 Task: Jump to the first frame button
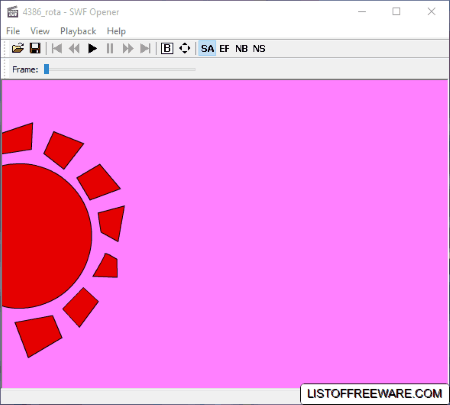[x=57, y=49]
